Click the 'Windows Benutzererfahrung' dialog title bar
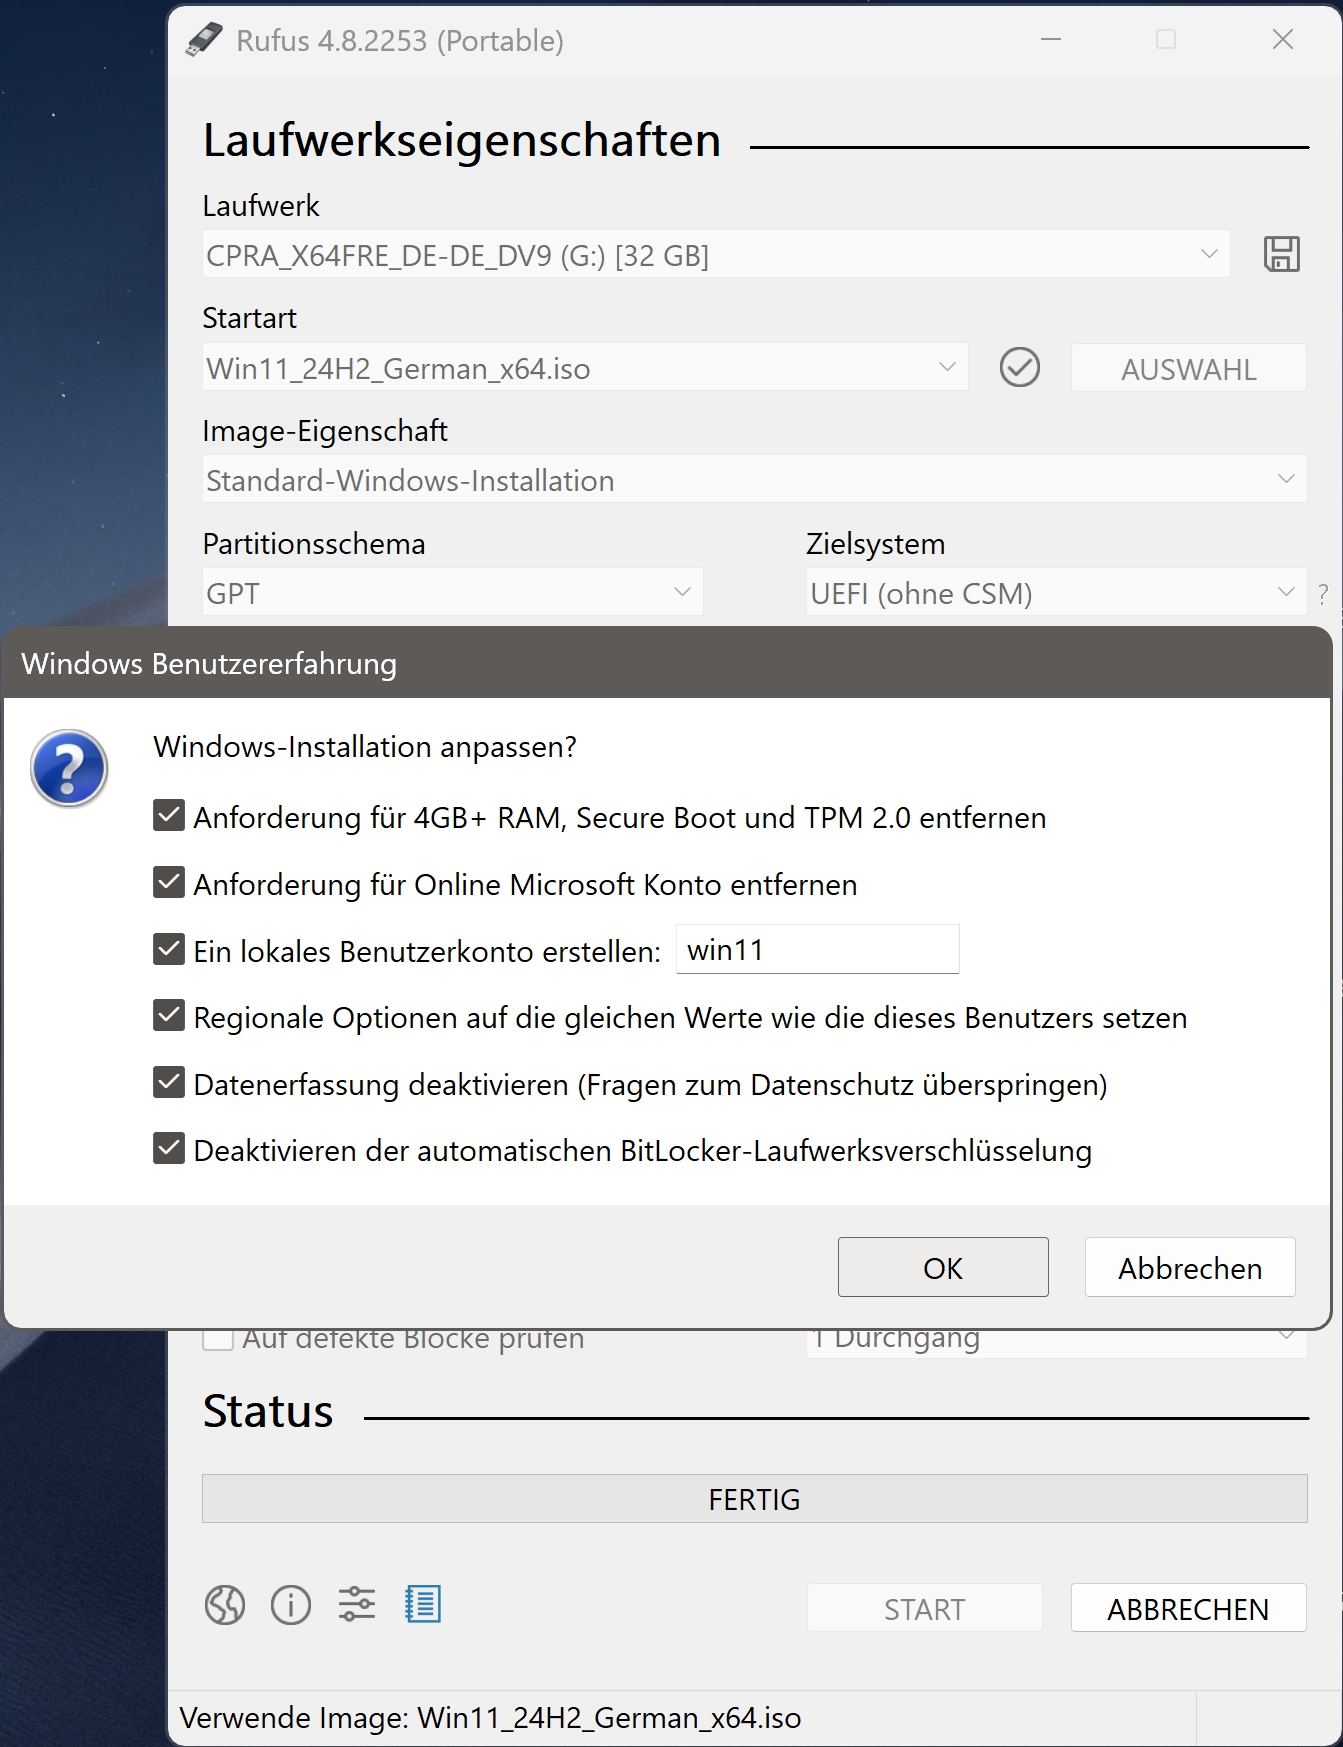 click(x=667, y=663)
